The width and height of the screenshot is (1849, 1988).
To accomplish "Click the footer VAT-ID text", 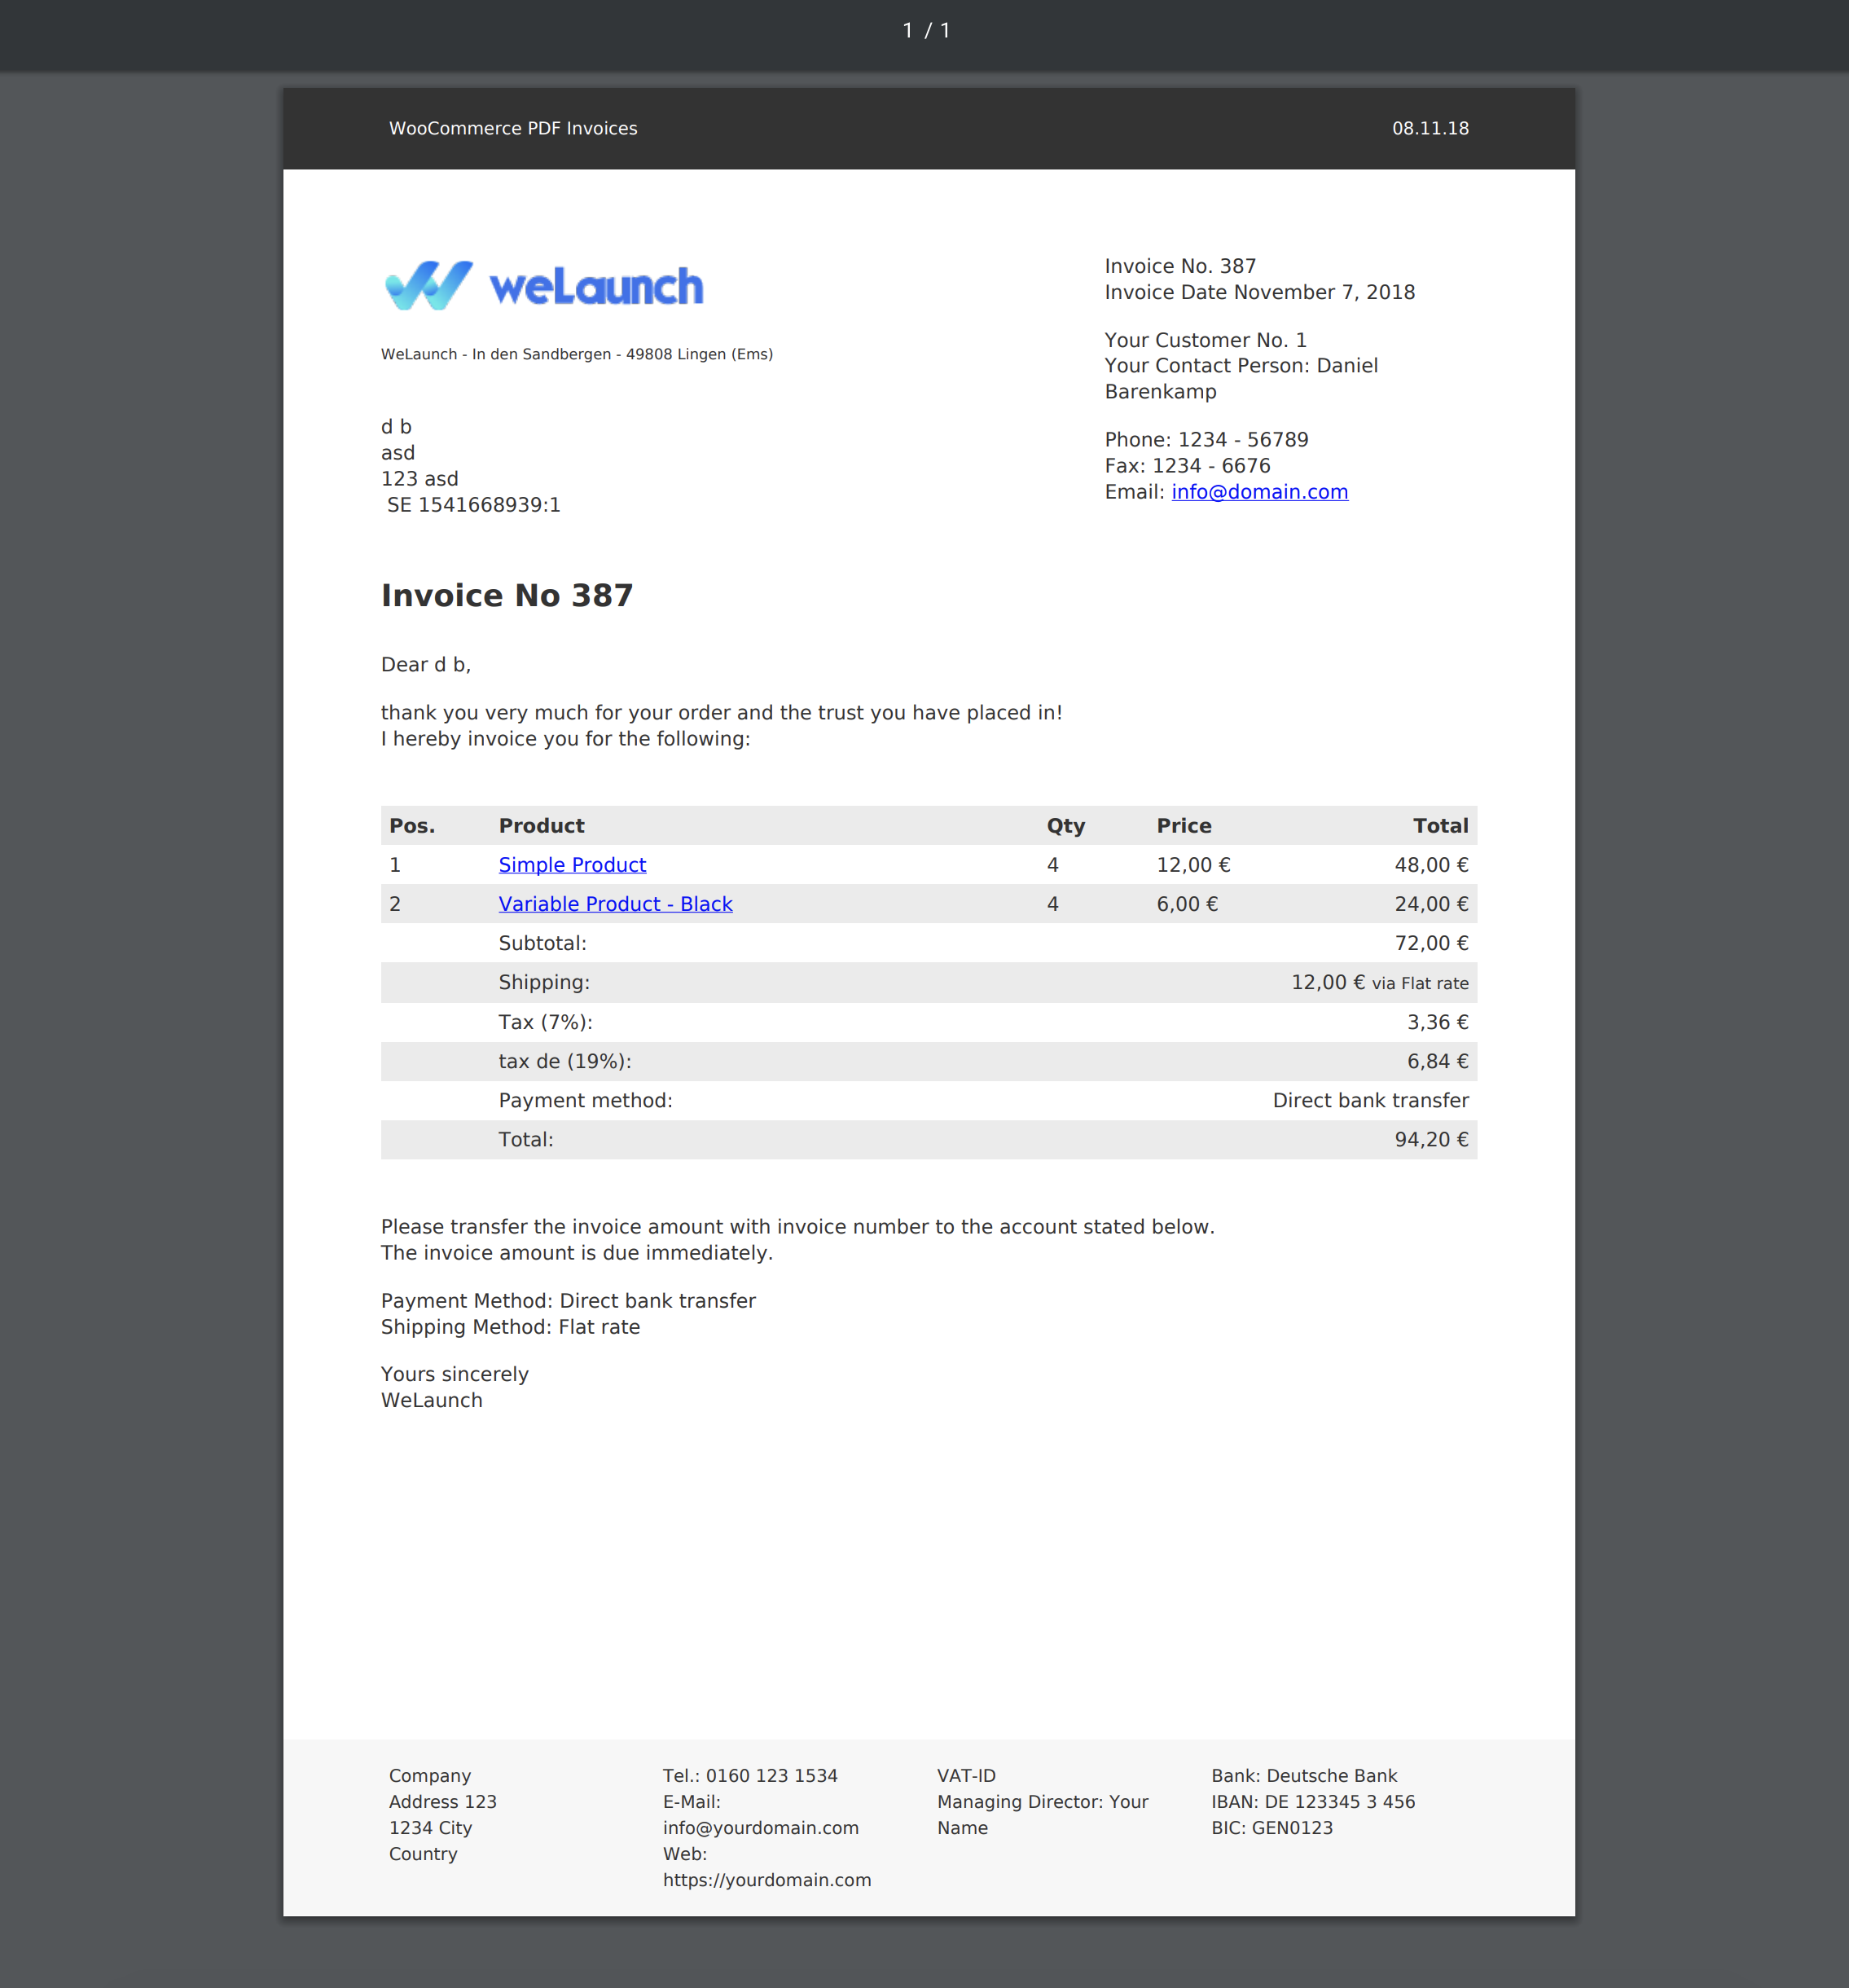I will pyautogui.click(x=966, y=1776).
